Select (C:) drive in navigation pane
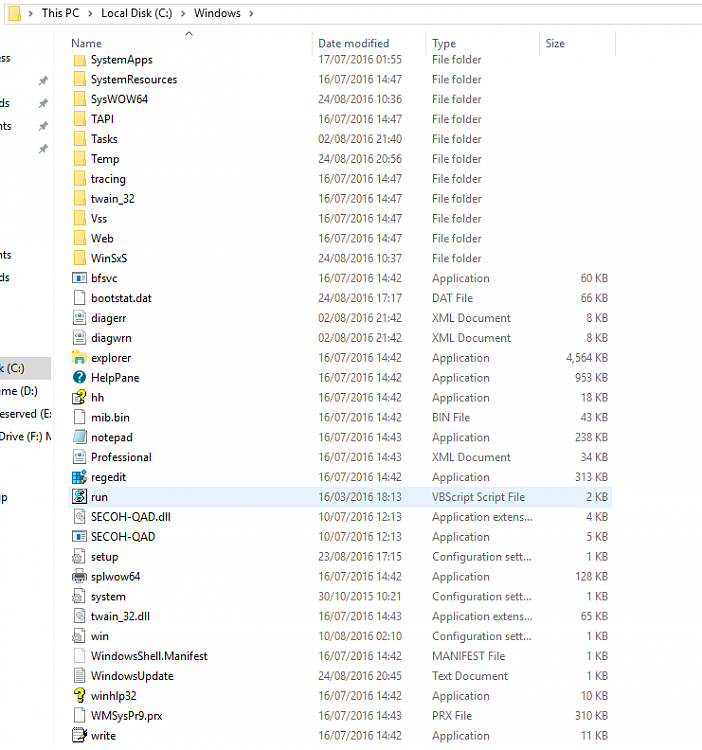 point(25,368)
